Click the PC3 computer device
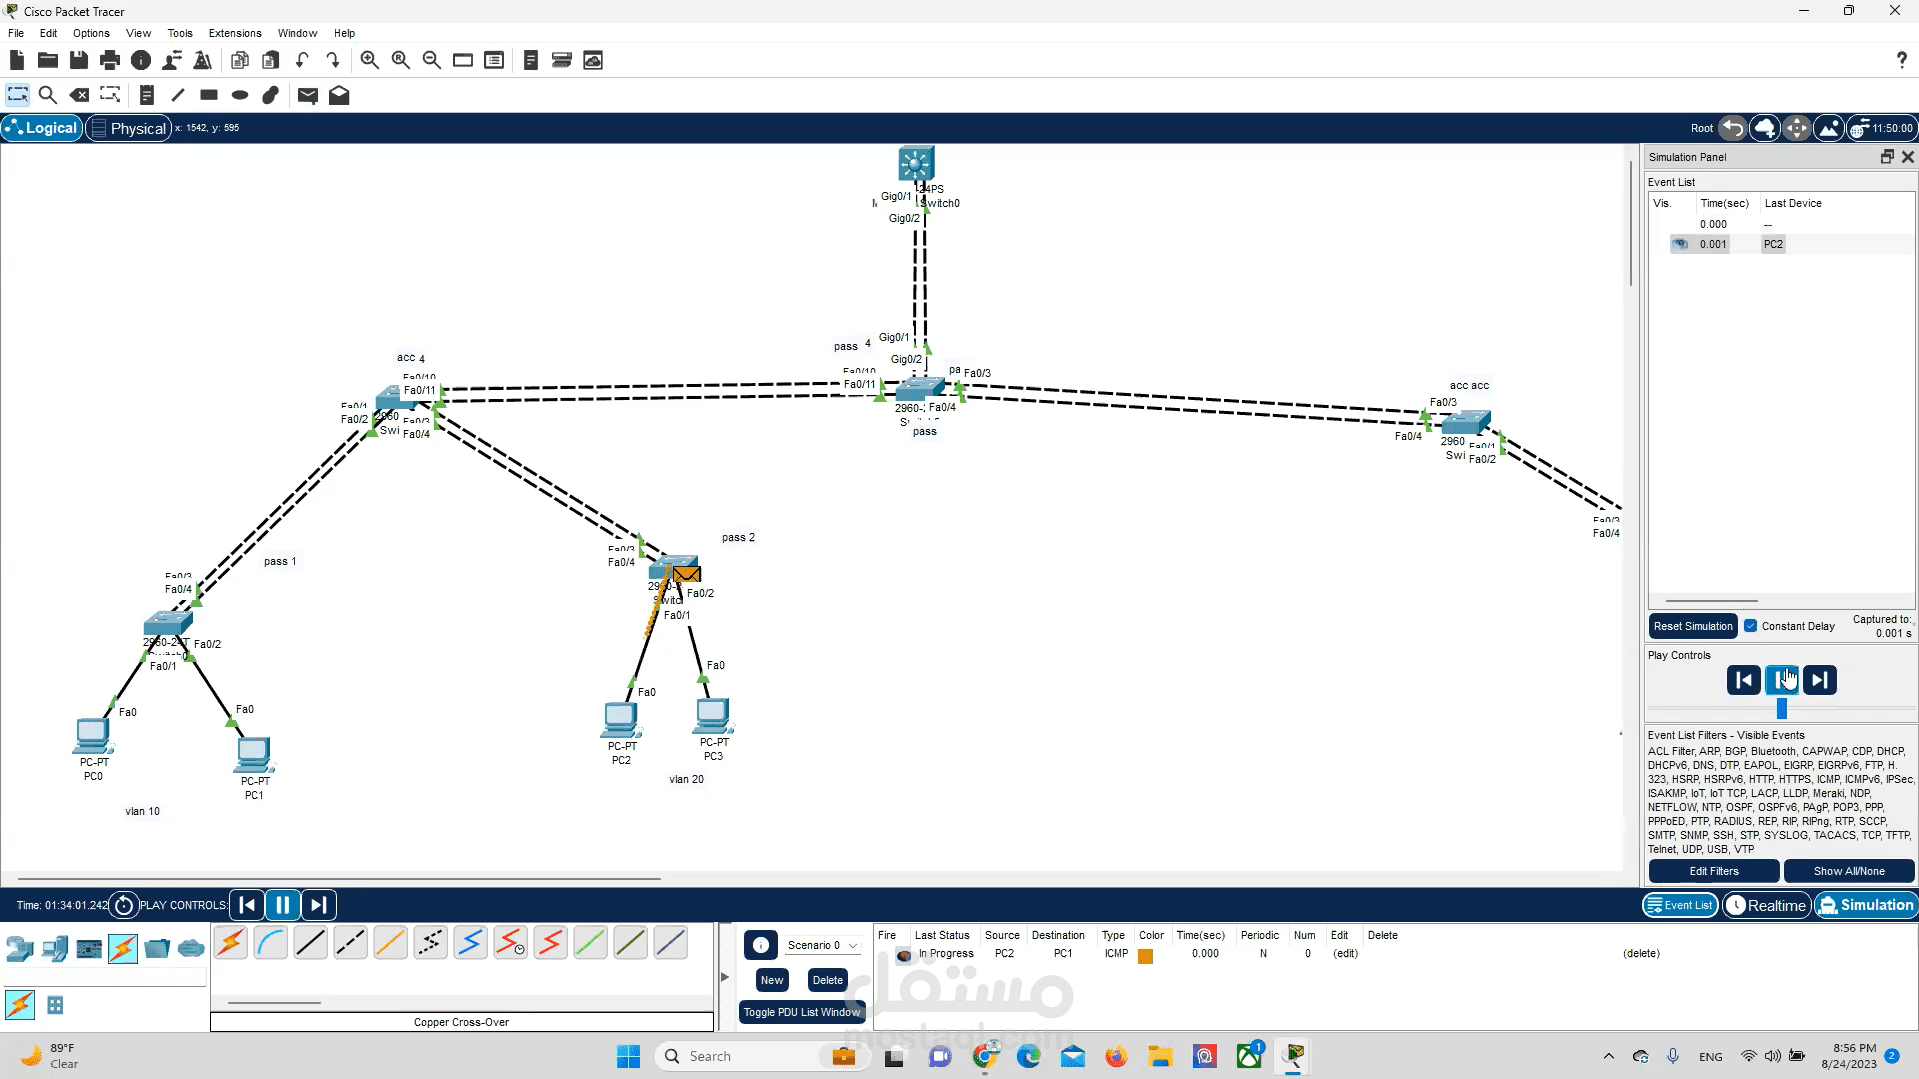This screenshot has width=1919, height=1079. point(713,716)
